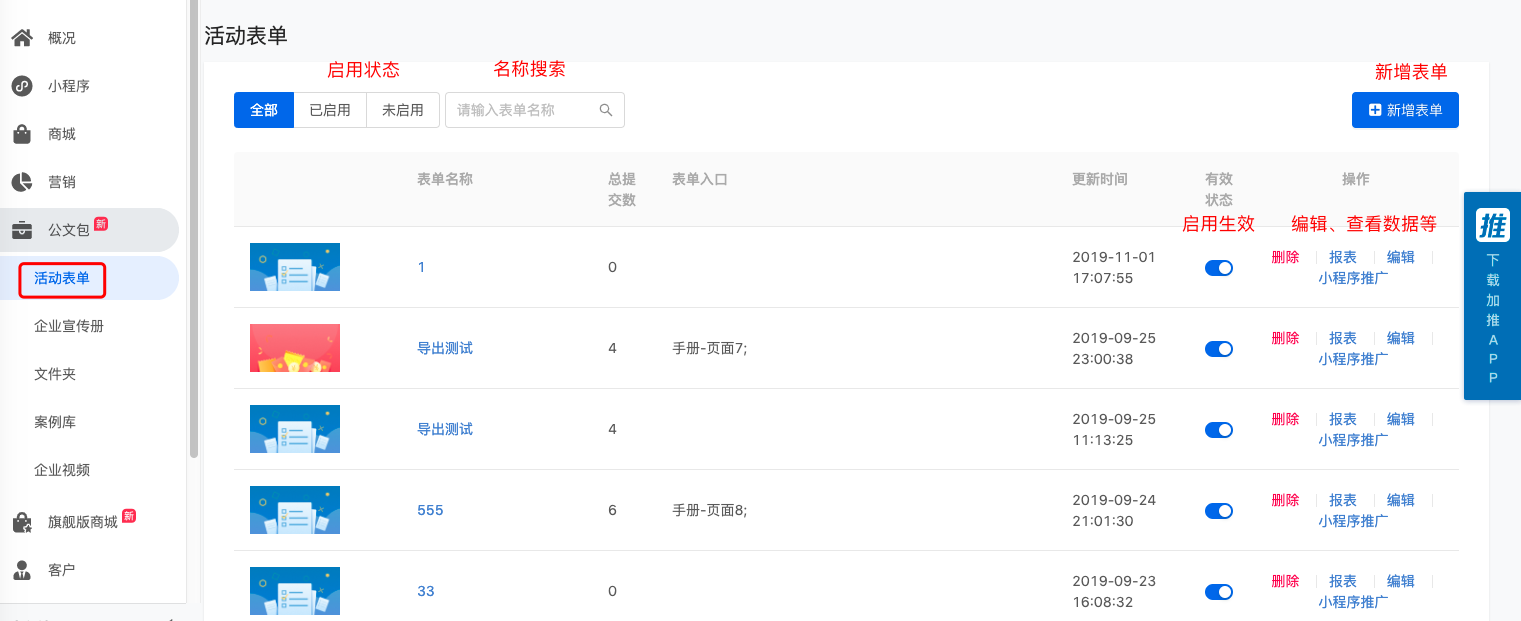Click the search magnifier icon
1521x621 pixels.
pos(606,110)
